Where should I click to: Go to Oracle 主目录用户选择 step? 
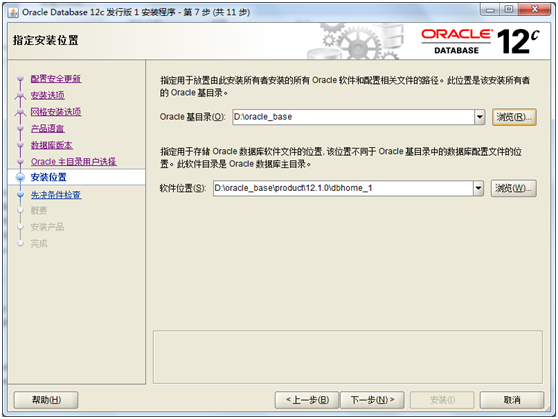click(73, 162)
